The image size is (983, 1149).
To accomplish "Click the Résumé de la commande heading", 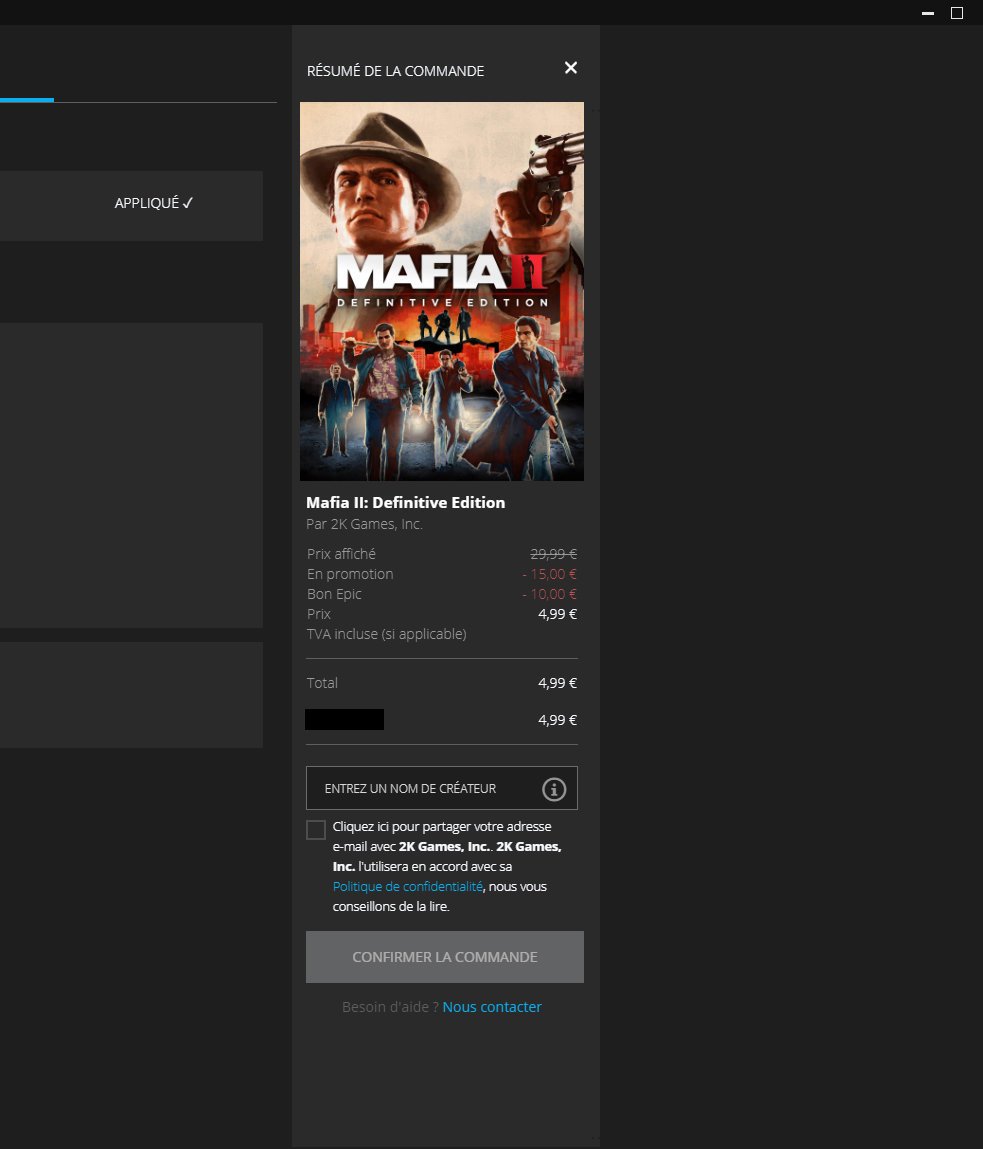I will click(x=396, y=71).
